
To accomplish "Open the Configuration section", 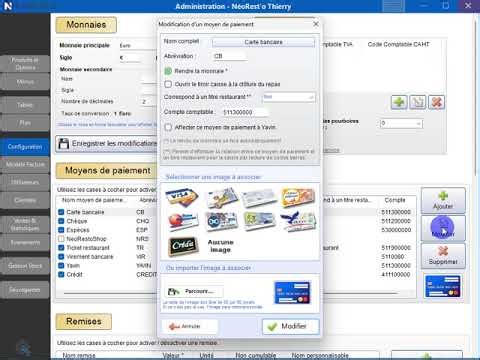I will [x=25, y=147].
